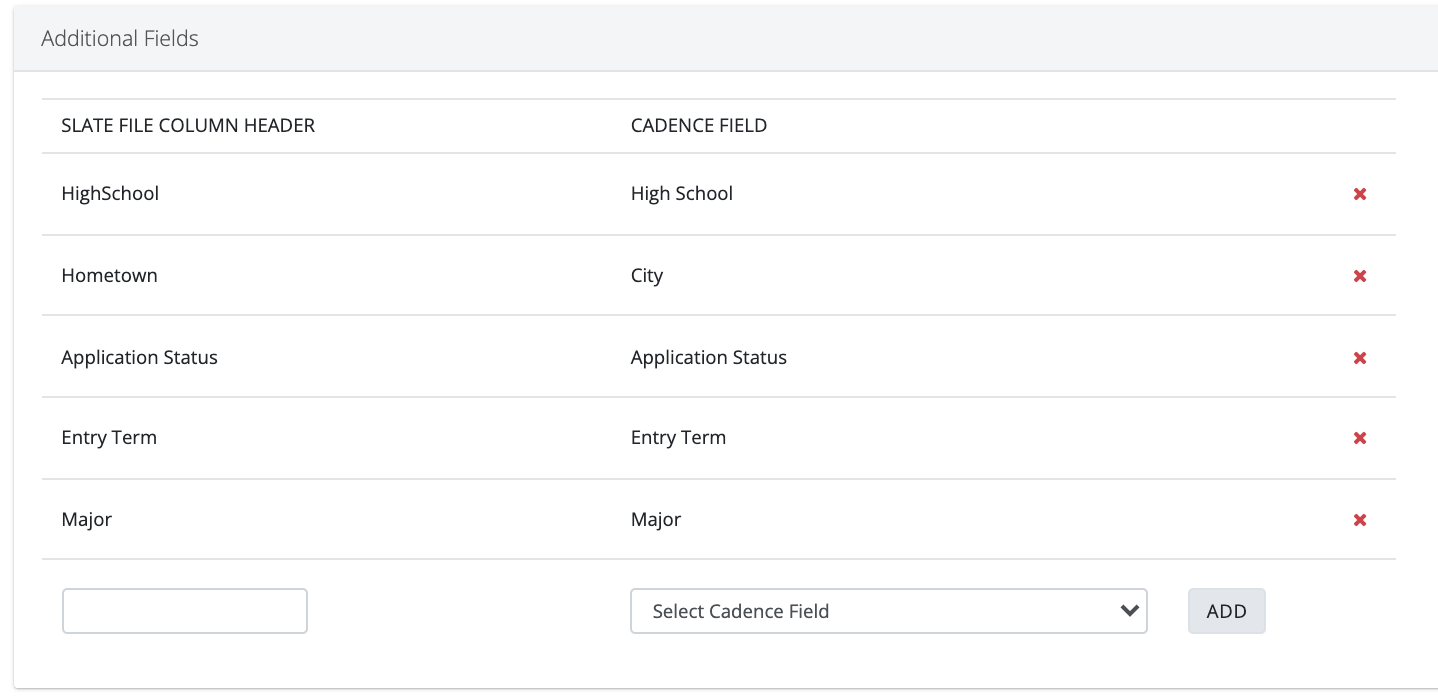Select the High School Cadence field cell

tap(682, 194)
